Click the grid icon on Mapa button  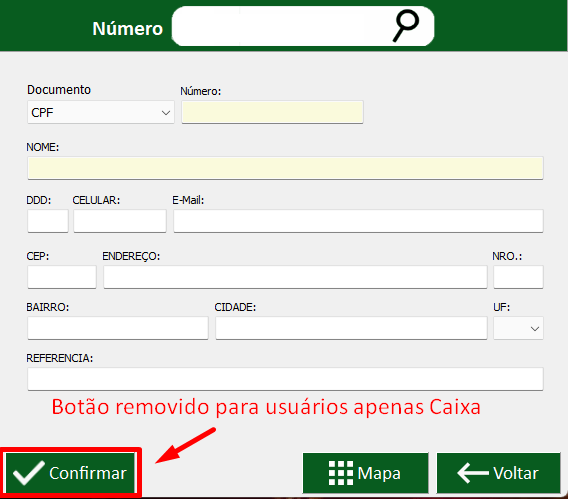[x=341, y=473]
